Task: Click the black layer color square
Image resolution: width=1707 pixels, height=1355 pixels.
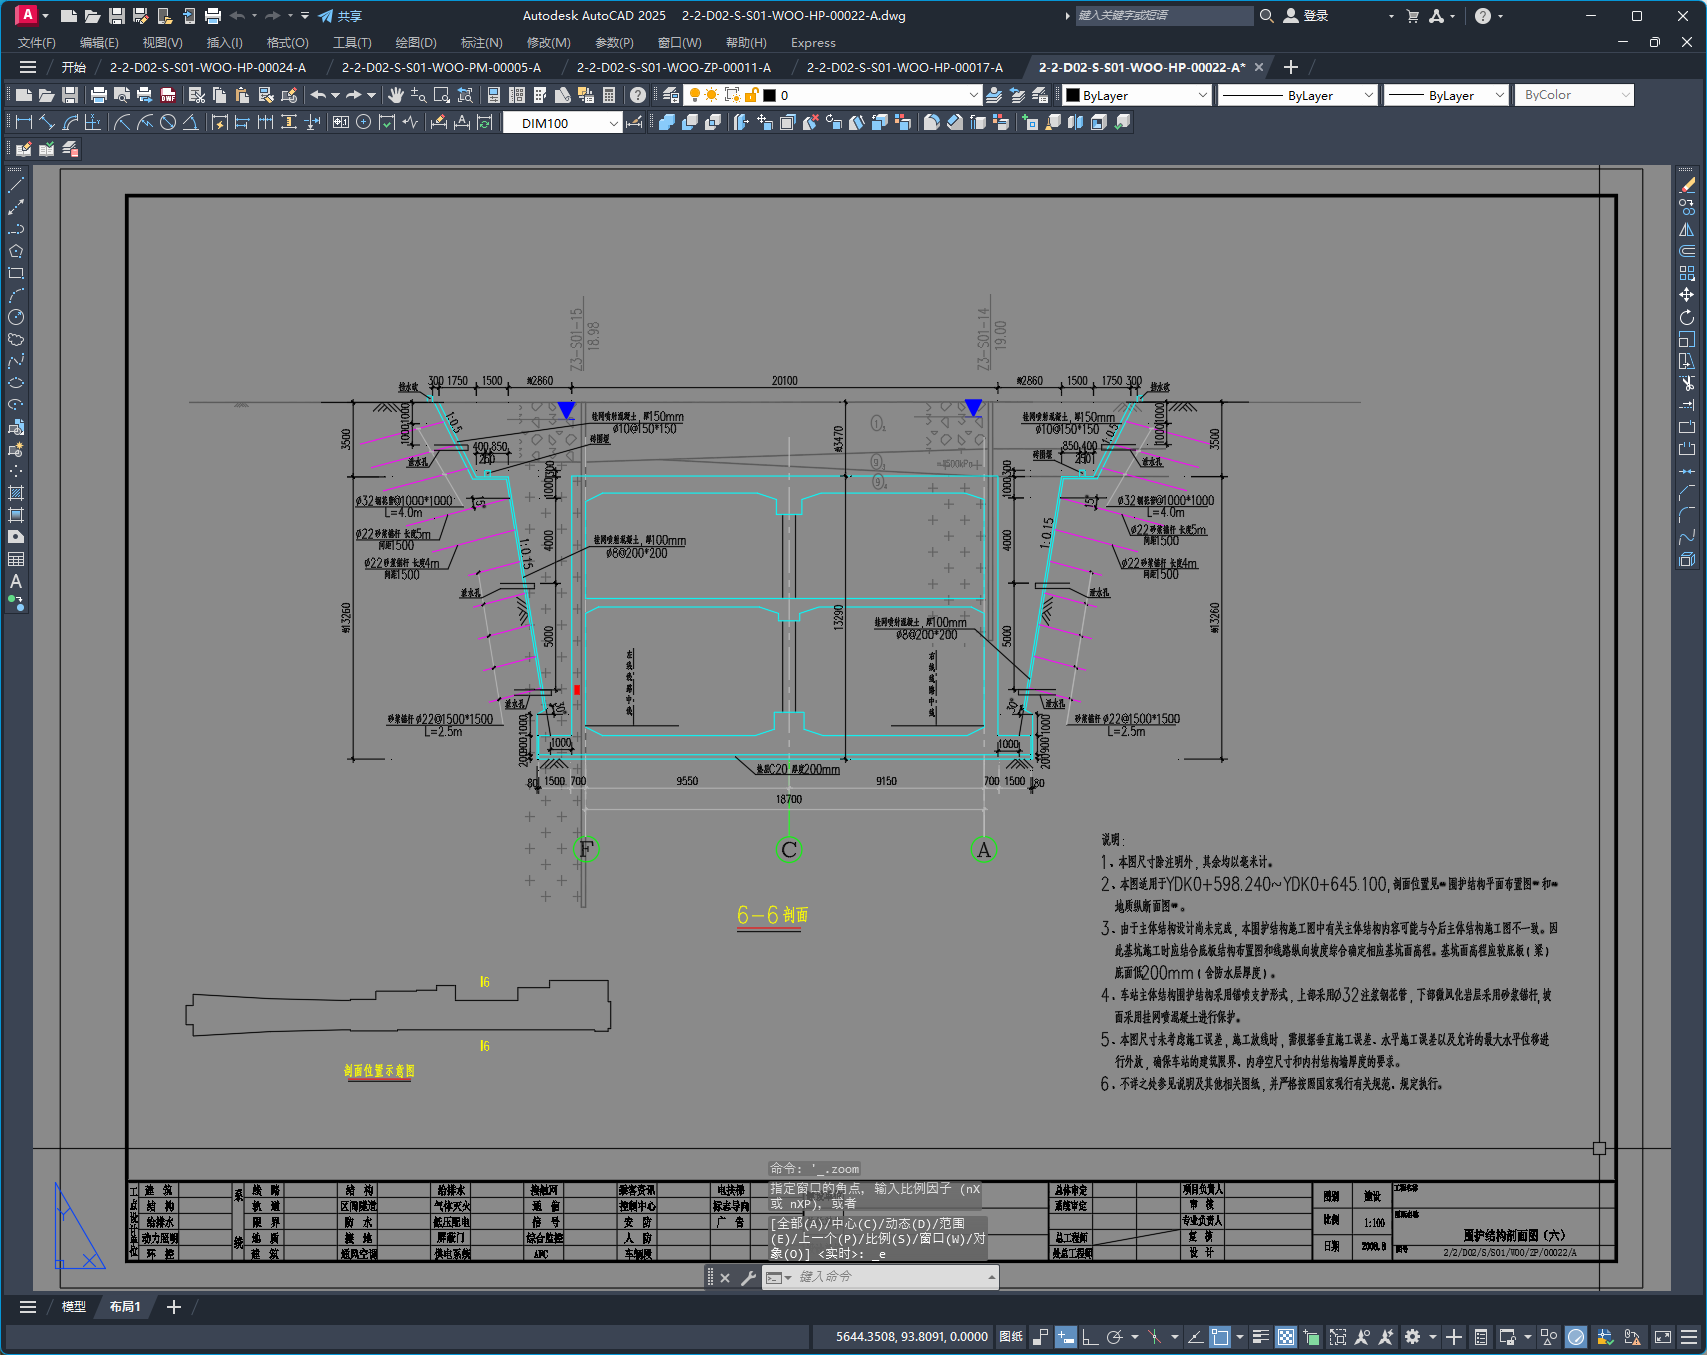Action: [769, 95]
